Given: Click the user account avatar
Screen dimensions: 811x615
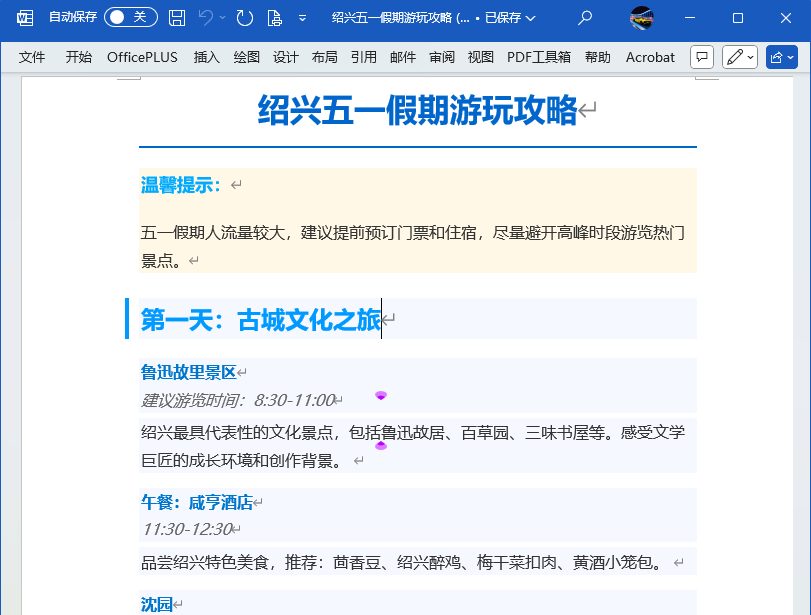Looking at the screenshot, I should [x=642, y=17].
